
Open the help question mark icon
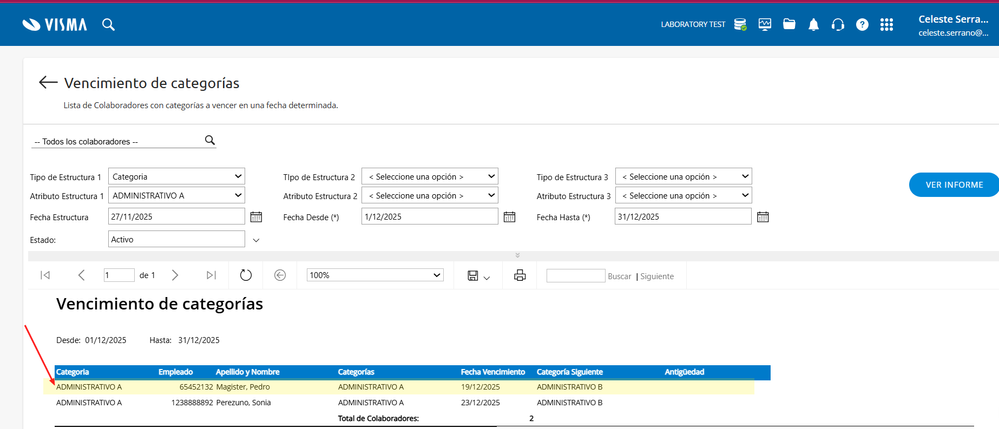coord(862,25)
